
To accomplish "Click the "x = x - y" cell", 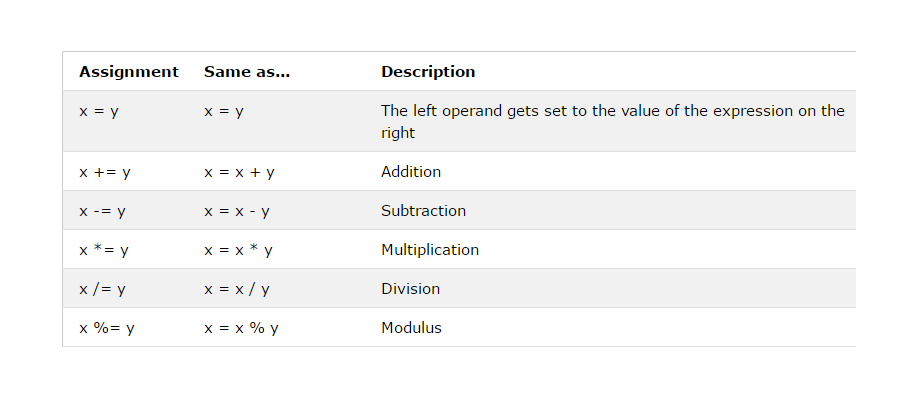I will (237, 211).
